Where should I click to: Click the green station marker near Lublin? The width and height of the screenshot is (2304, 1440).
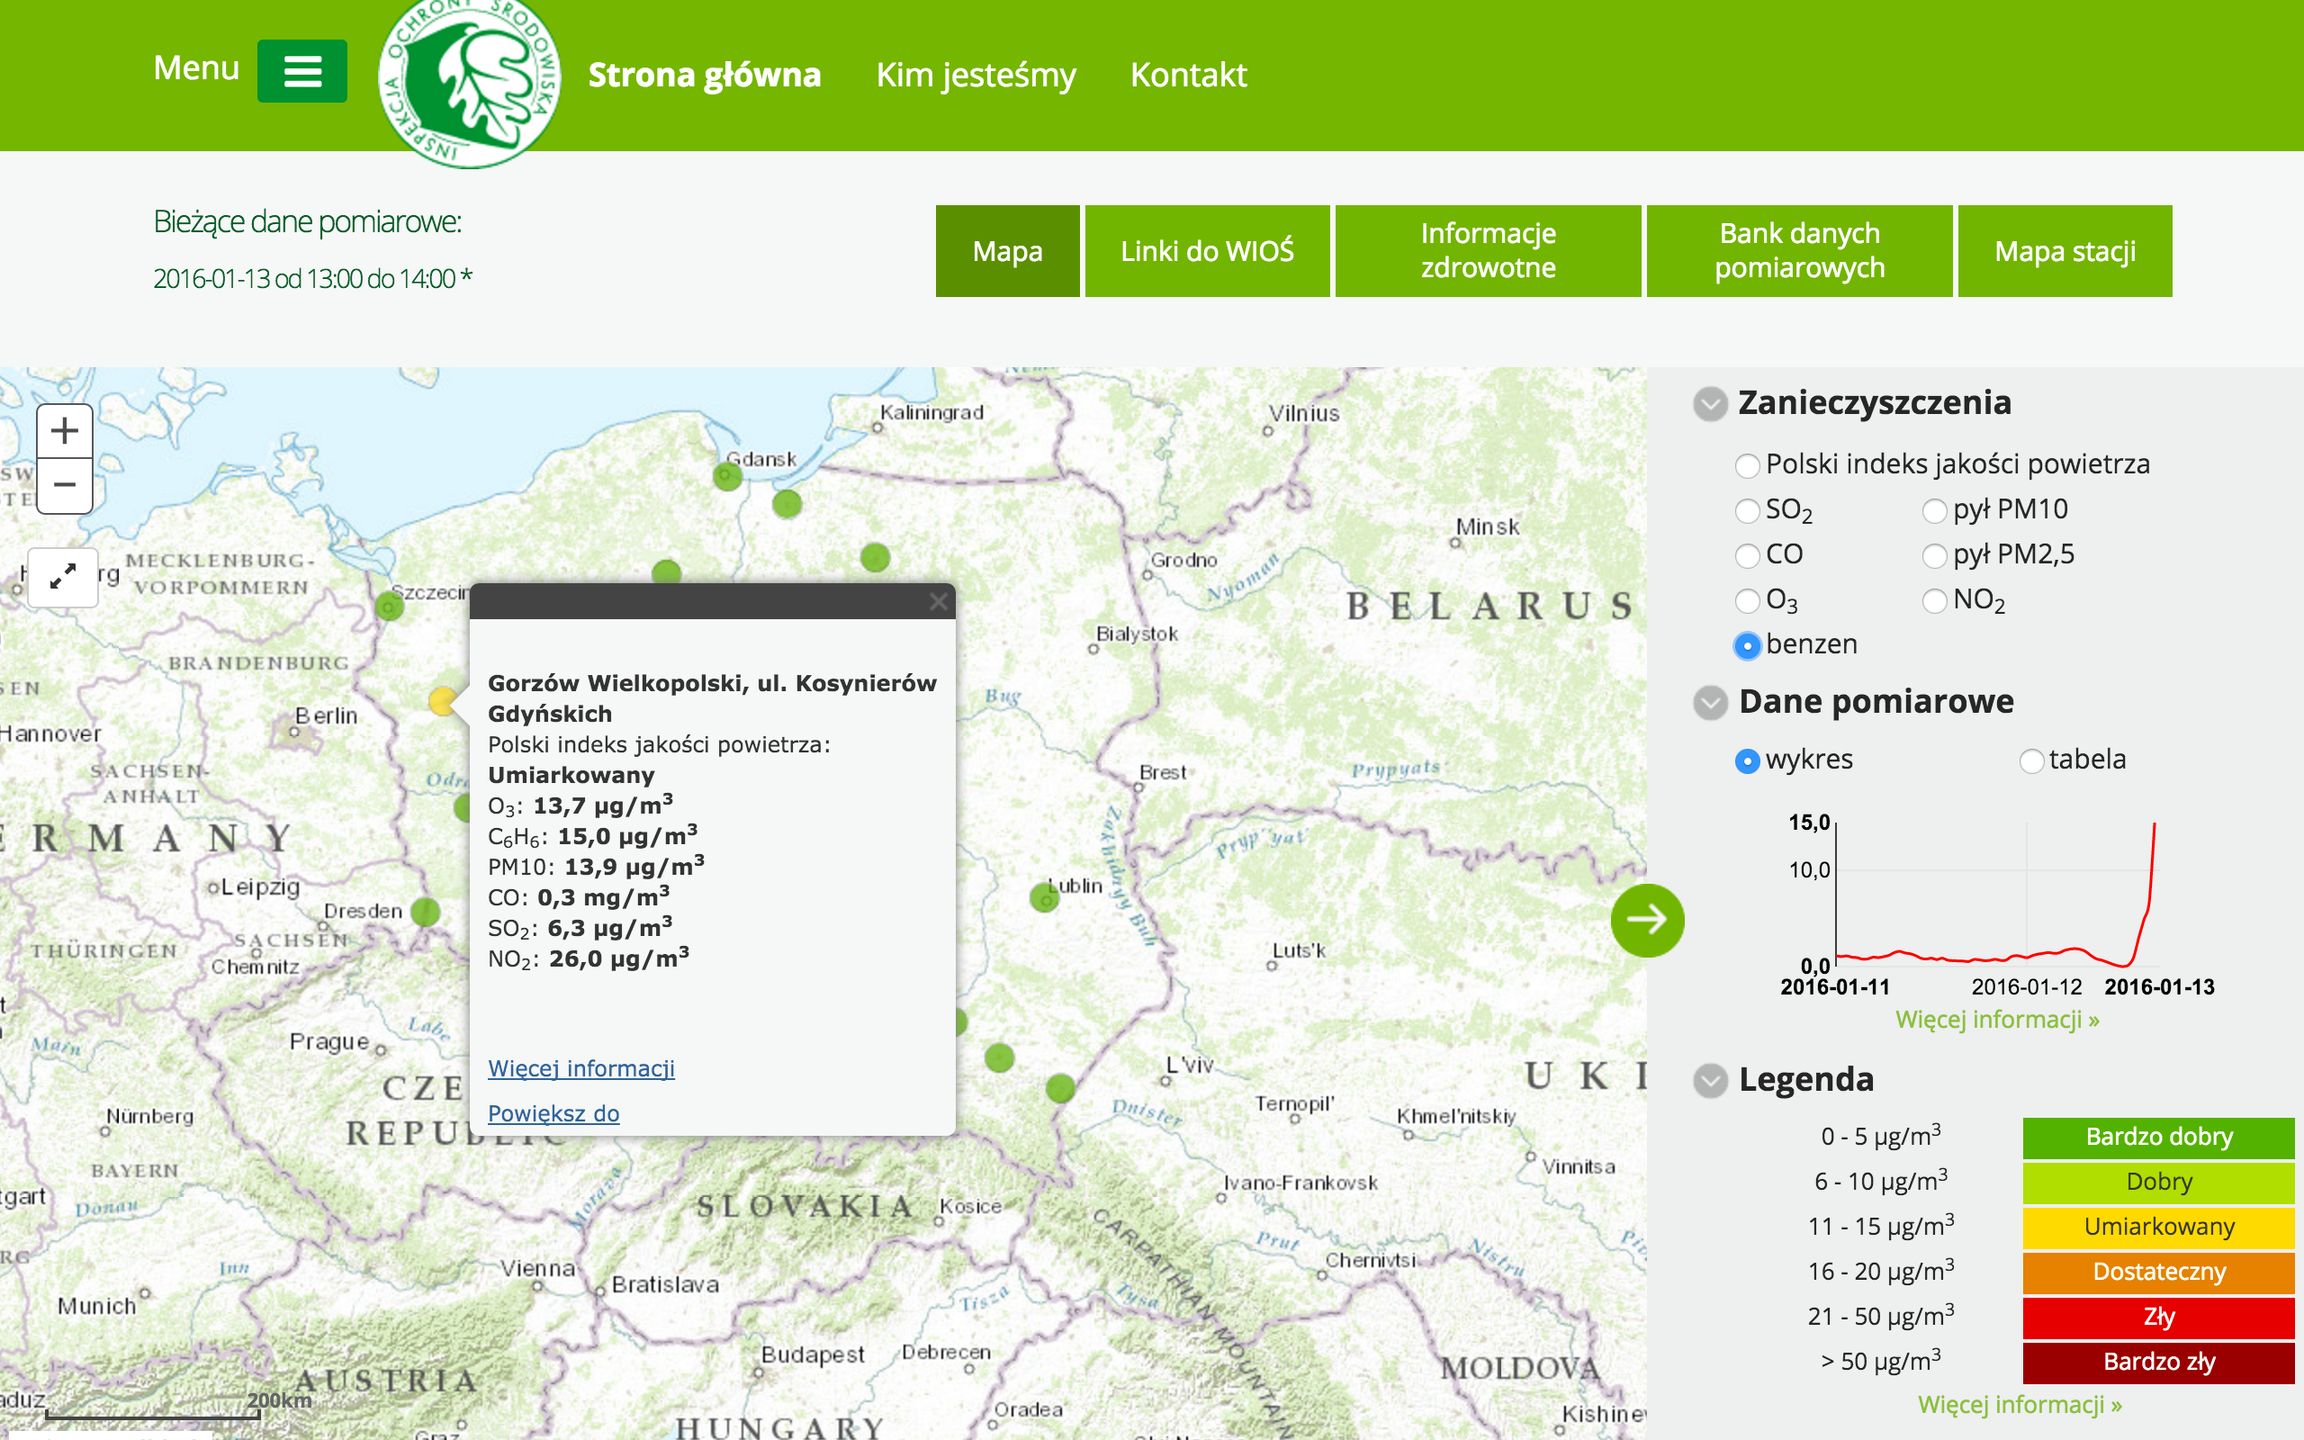1044,897
